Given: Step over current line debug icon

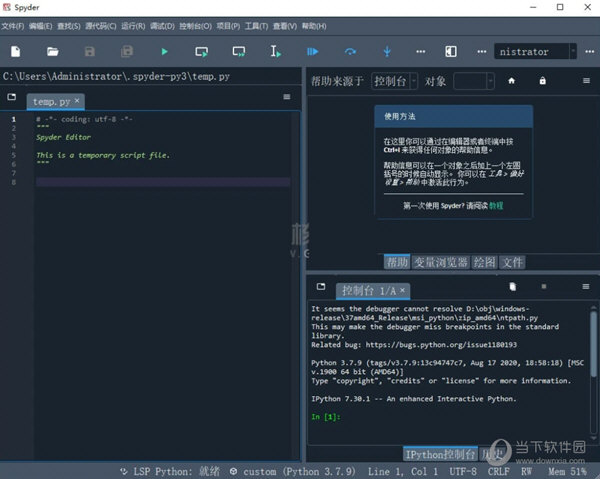Looking at the screenshot, I should coord(350,51).
